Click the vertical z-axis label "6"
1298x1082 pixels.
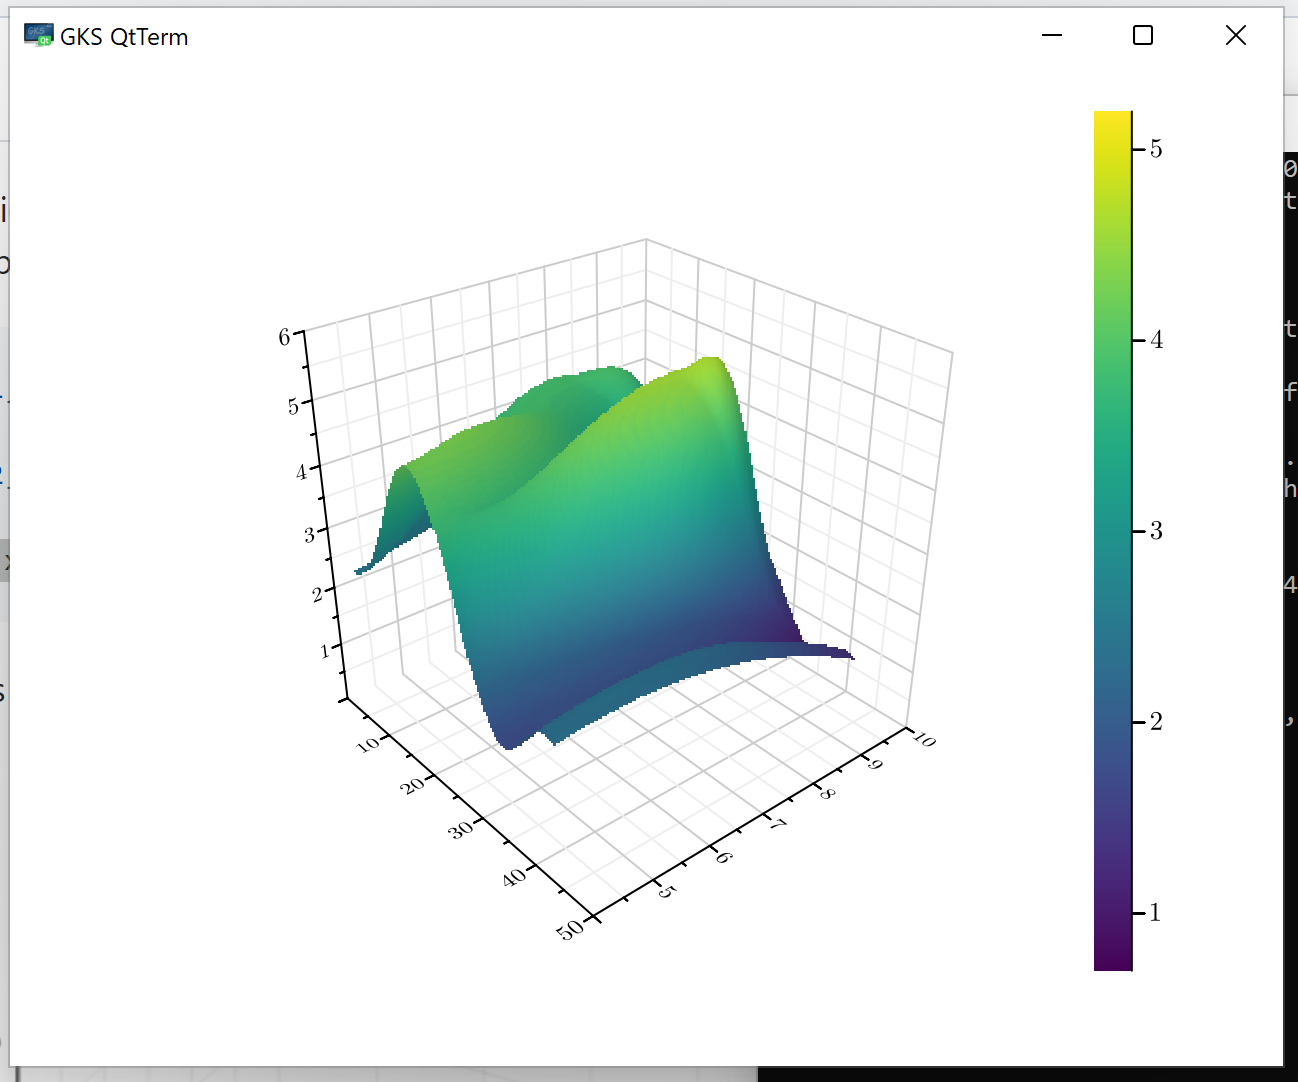point(284,337)
